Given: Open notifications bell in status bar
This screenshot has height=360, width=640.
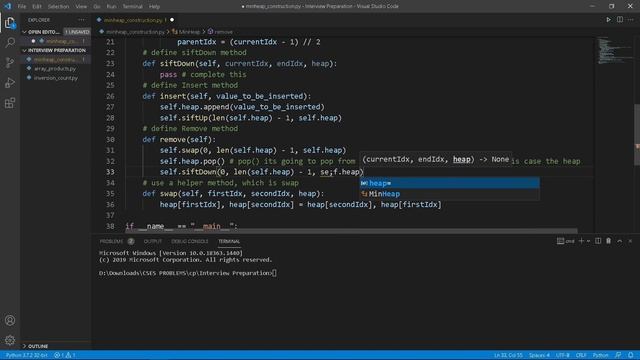Looking at the screenshot, I should pyautogui.click(x=631, y=355).
